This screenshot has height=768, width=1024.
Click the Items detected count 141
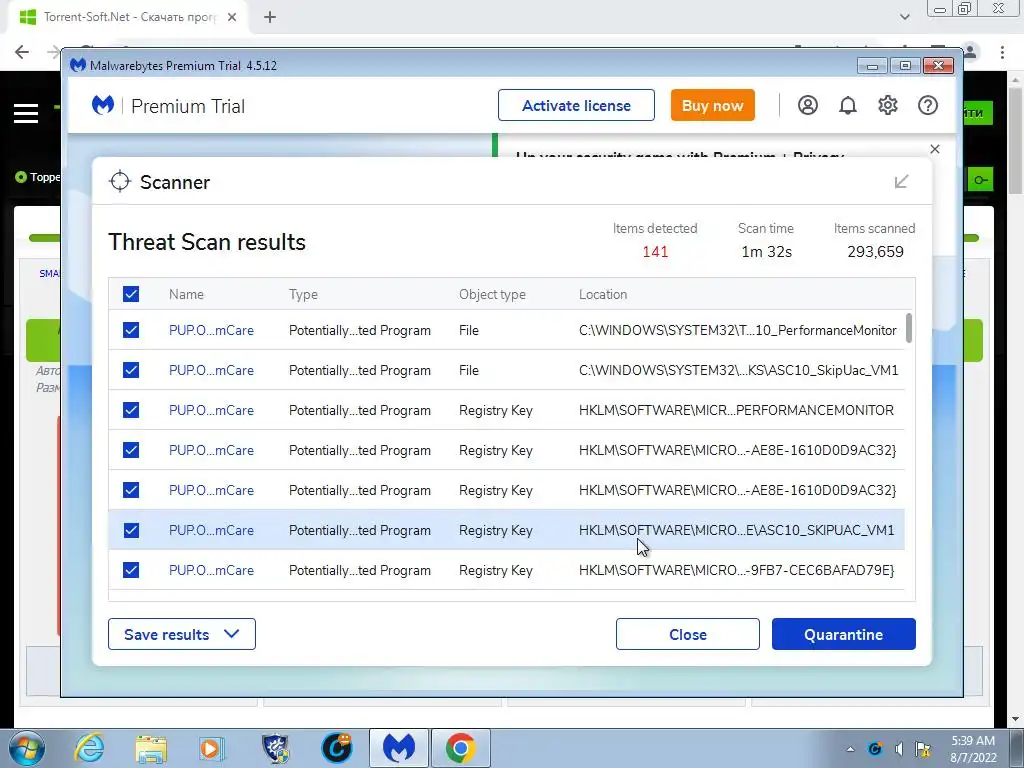(655, 251)
